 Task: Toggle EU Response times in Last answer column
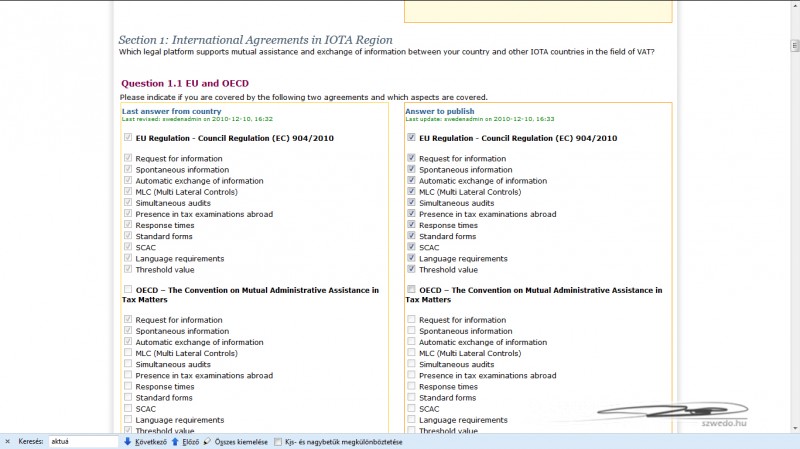click(128, 225)
